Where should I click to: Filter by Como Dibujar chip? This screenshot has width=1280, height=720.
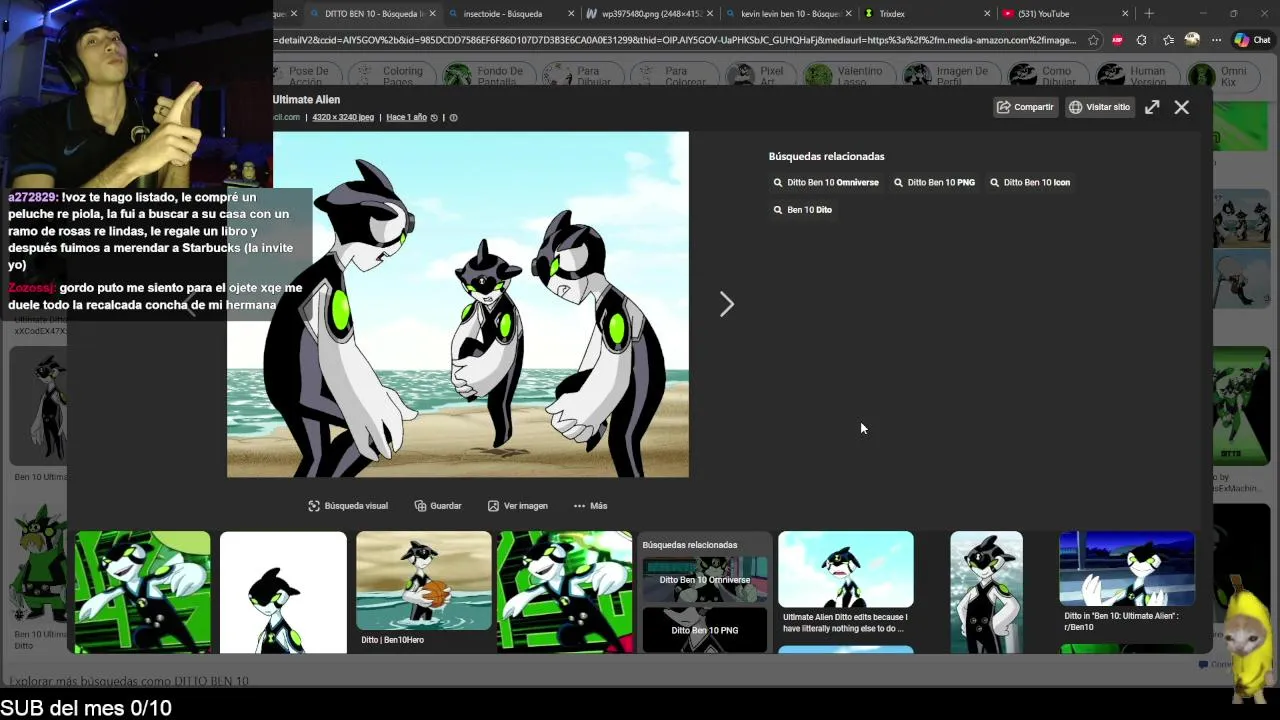[x=1046, y=76]
